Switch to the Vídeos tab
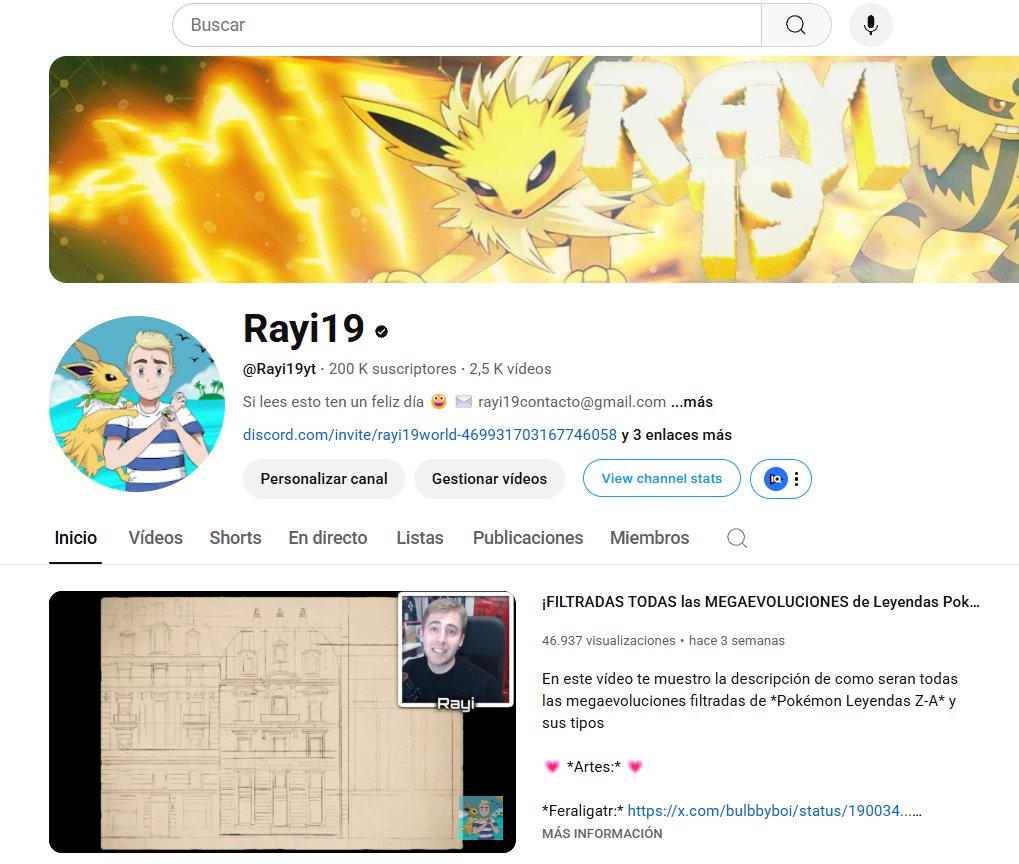 coord(155,538)
